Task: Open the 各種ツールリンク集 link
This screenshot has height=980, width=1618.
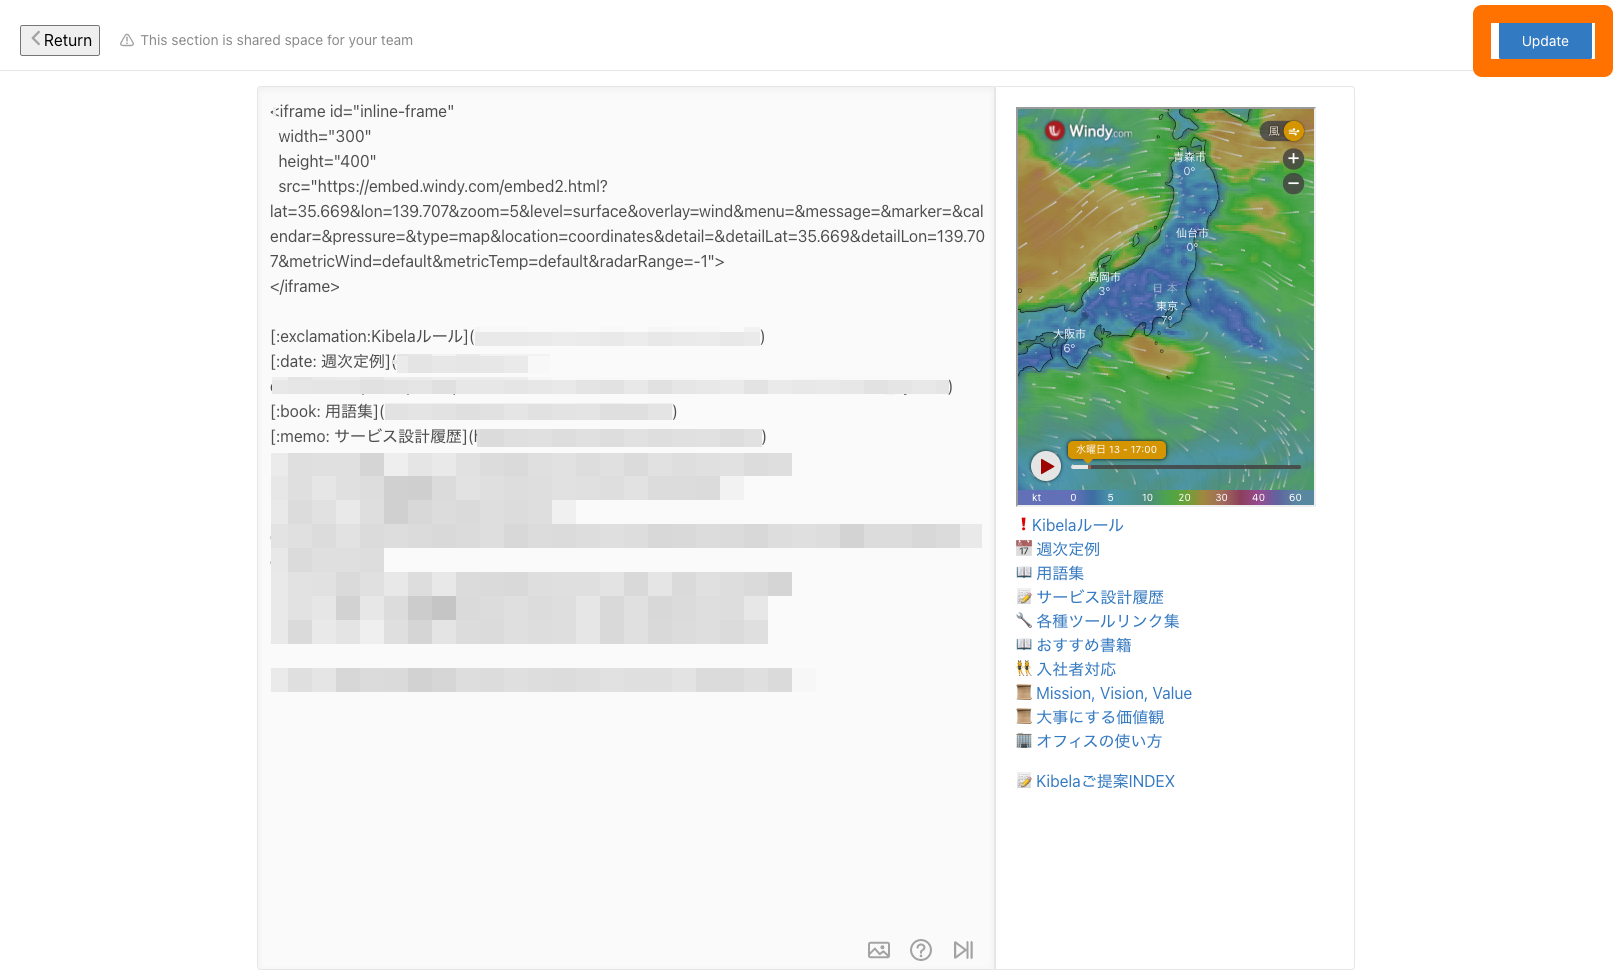Action: pyautogui.click(x=1107, y=621)
